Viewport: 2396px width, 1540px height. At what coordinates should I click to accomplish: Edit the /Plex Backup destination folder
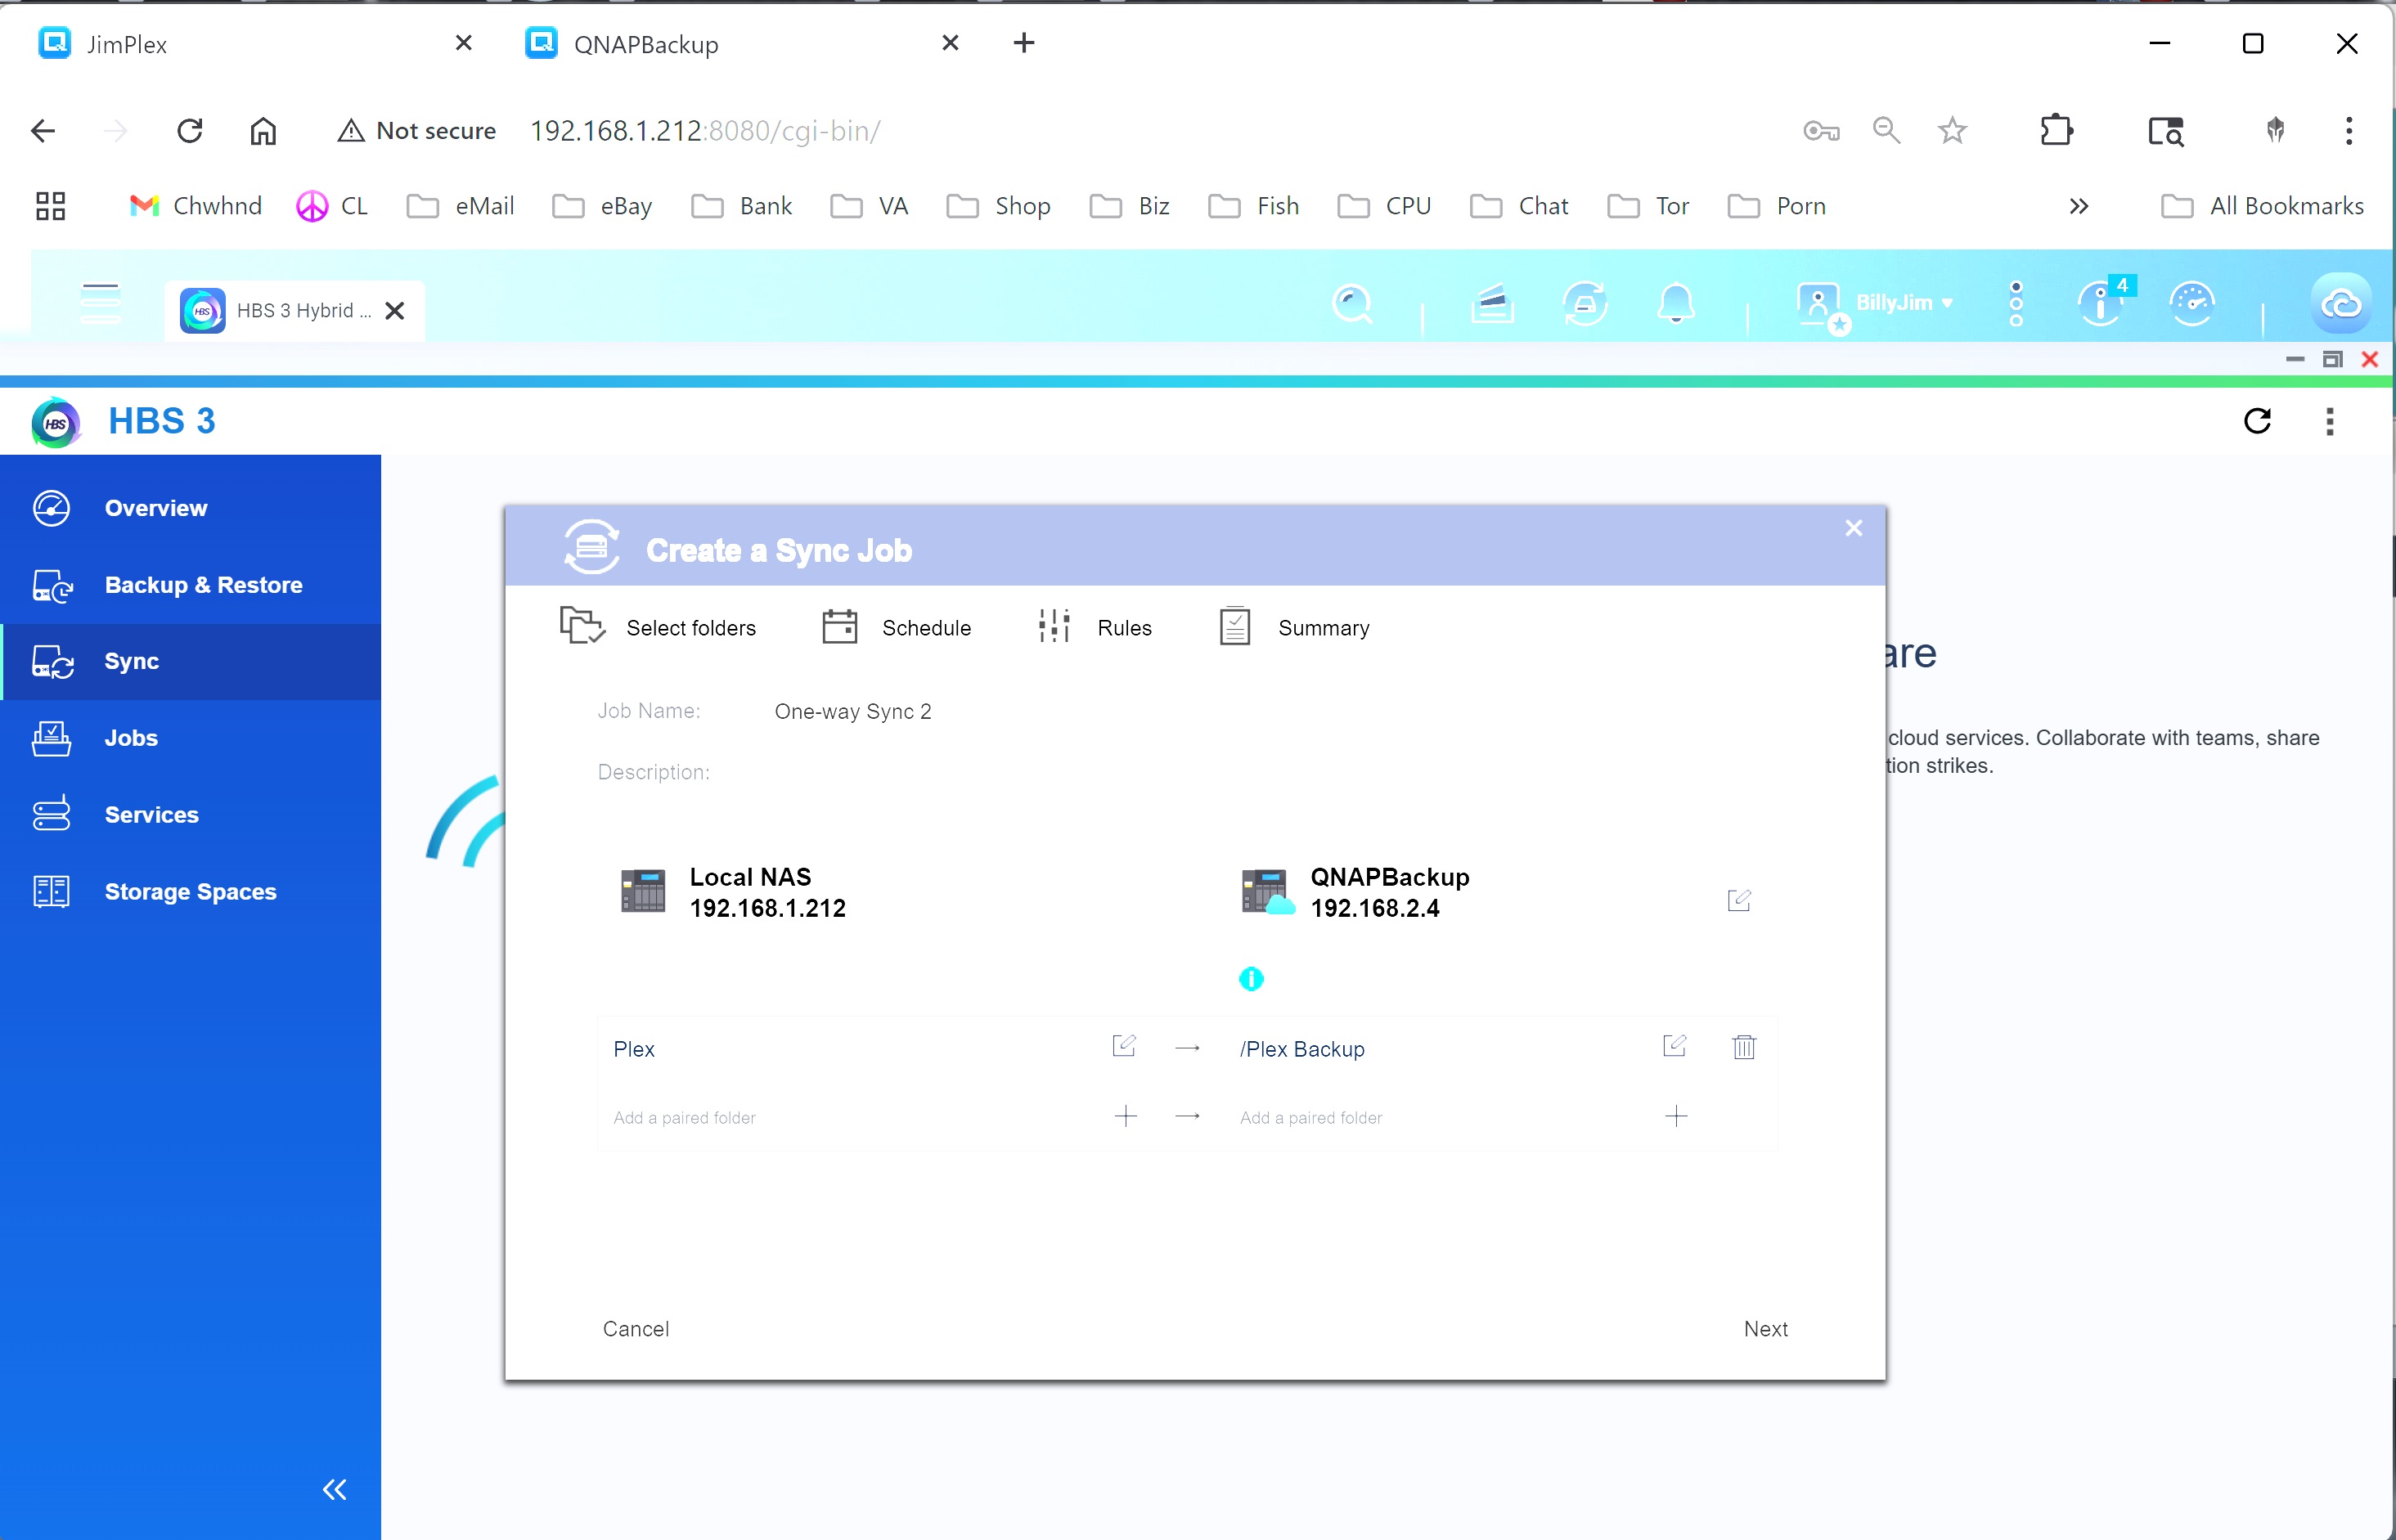[1674, 1046]
